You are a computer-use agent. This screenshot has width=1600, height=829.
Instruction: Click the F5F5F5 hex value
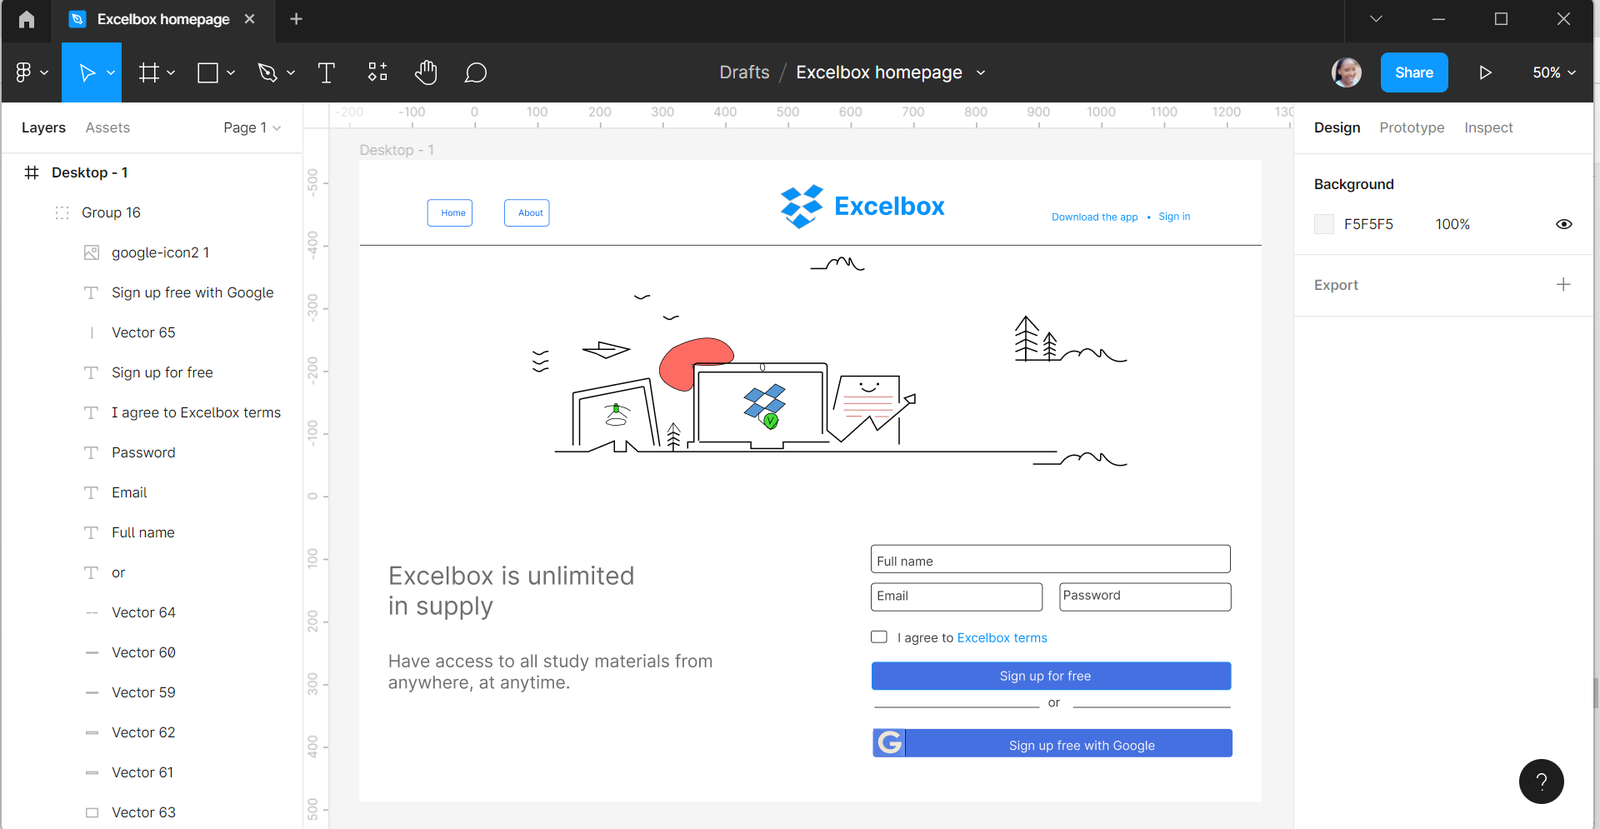pyautogui.click(x=1368, y=224)
